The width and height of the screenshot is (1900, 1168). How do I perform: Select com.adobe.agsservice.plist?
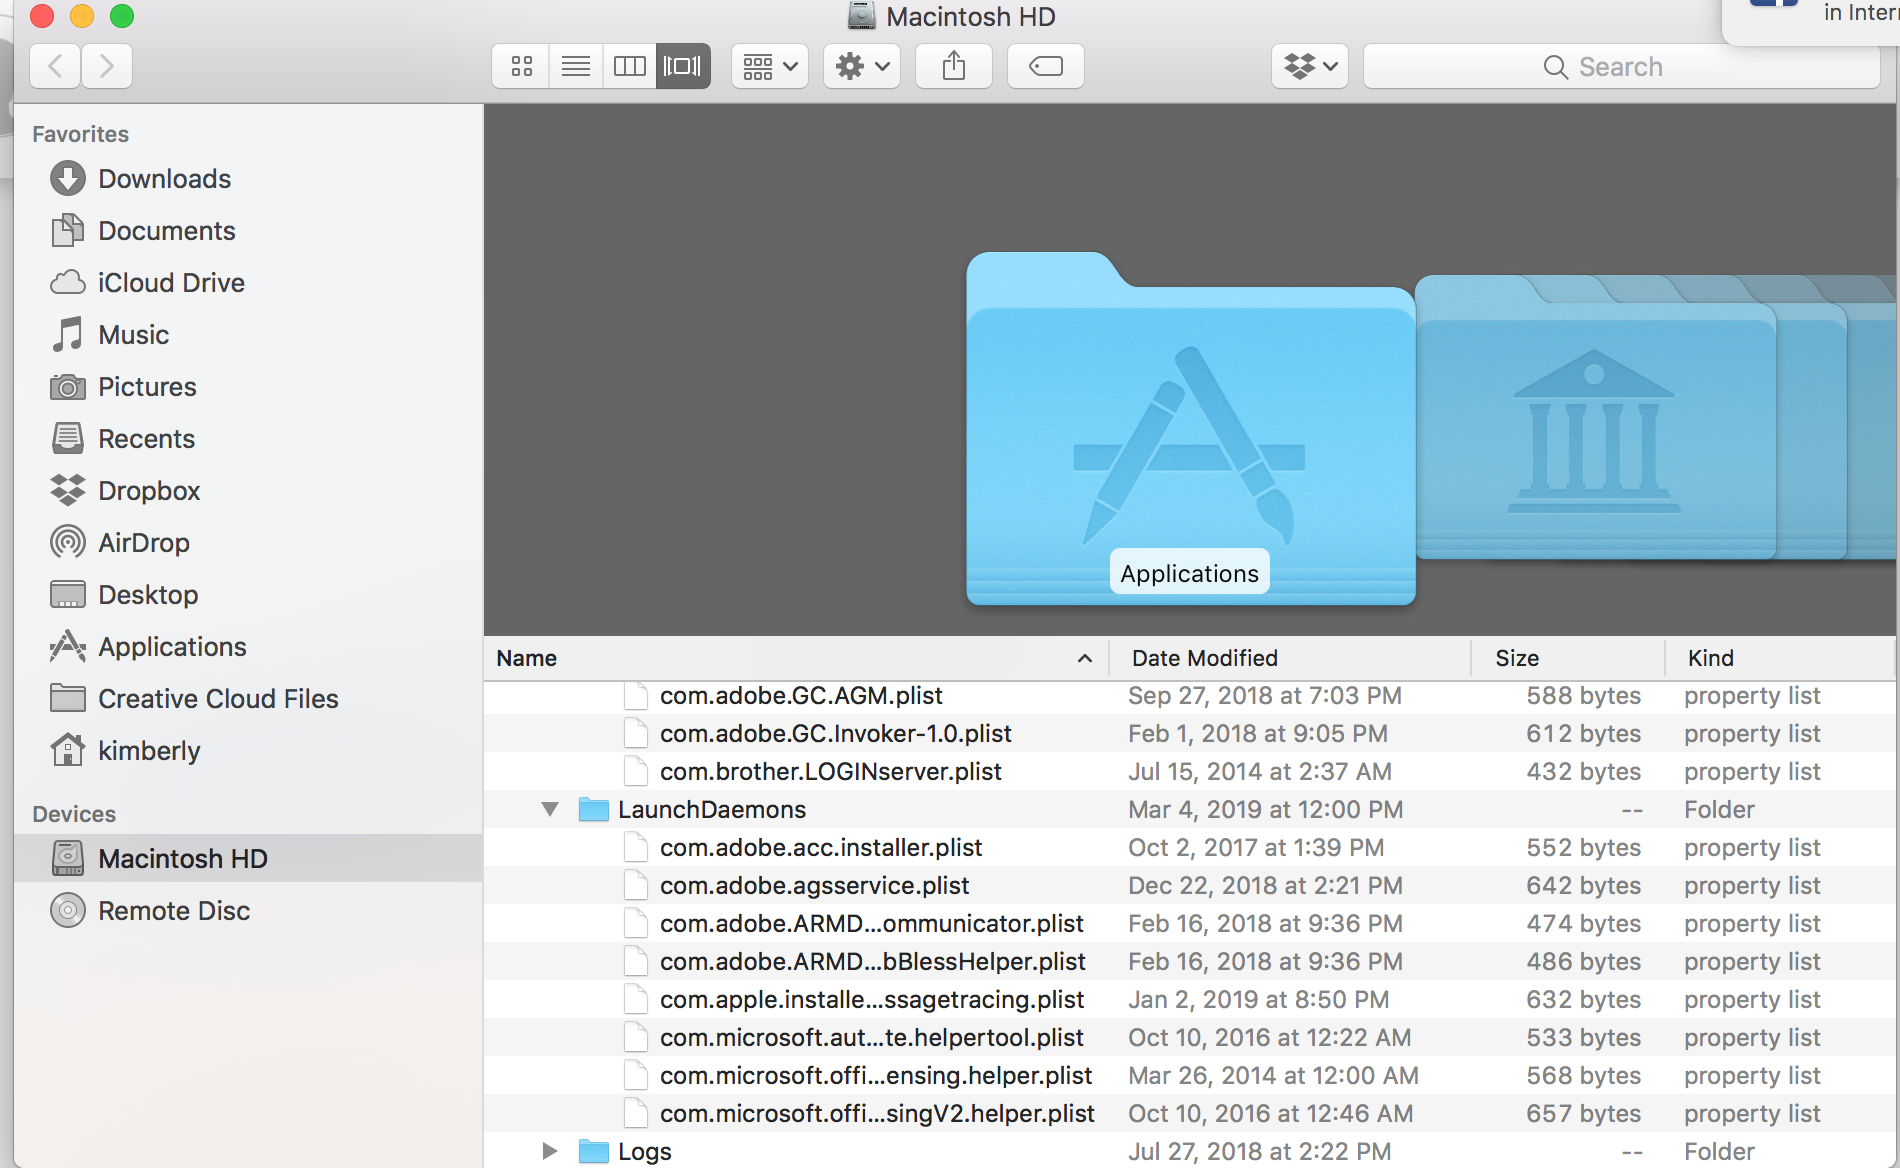1190,885
